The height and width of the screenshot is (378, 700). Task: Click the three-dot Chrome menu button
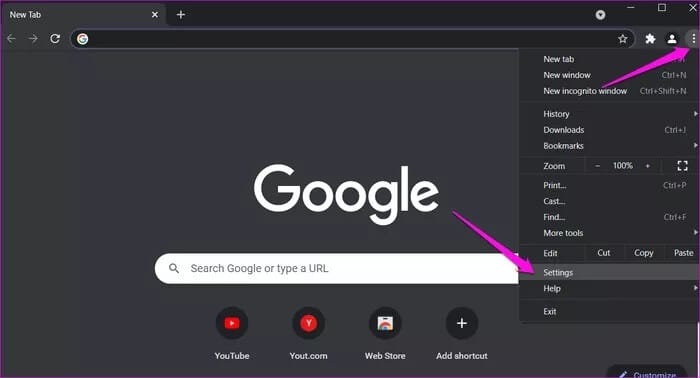click(693, 39)
